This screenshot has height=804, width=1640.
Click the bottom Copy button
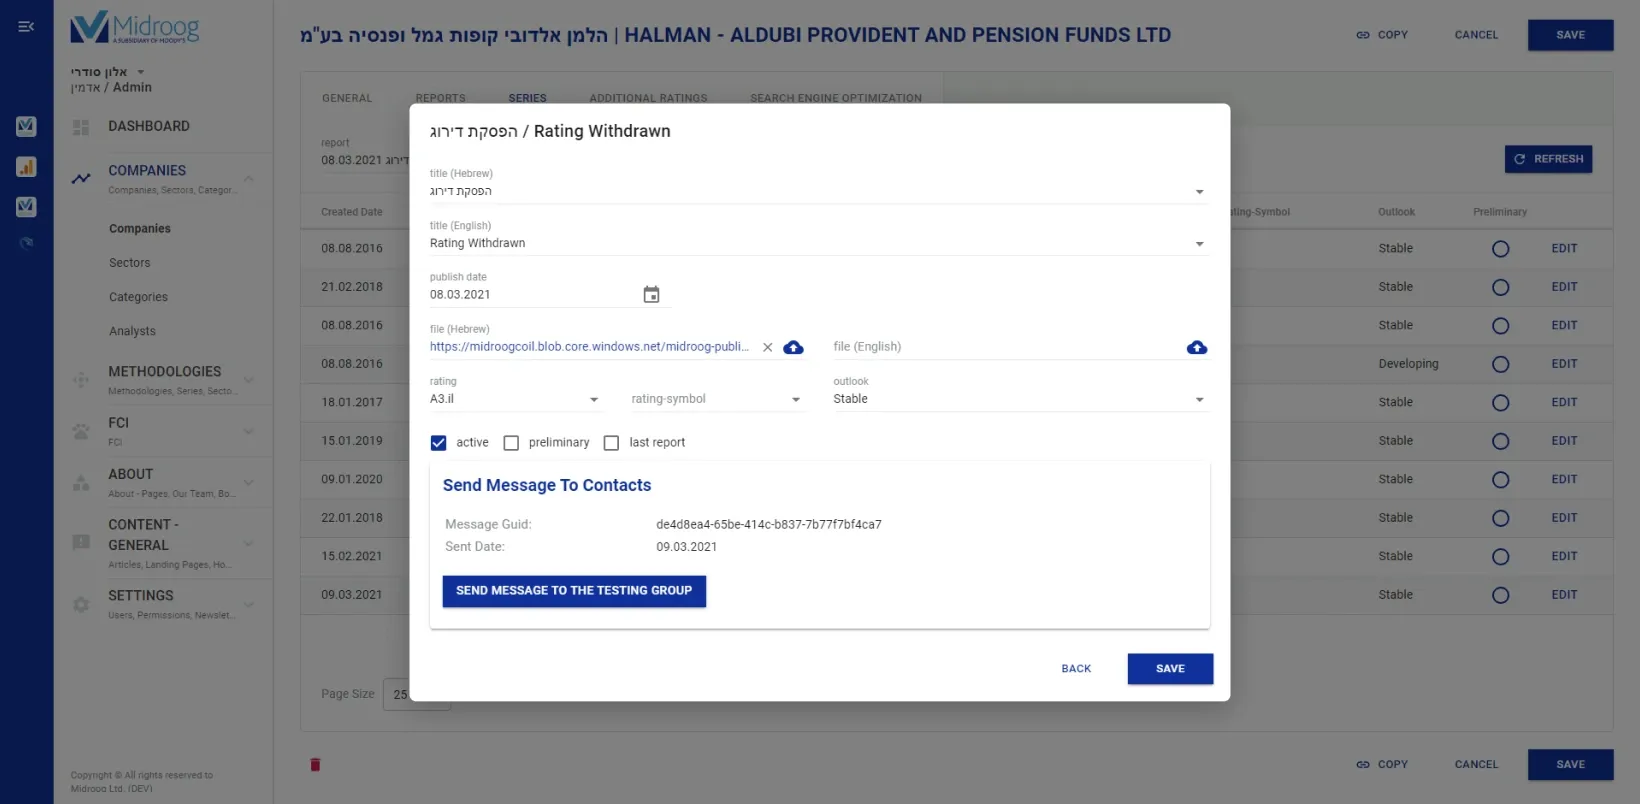(1382, 765)
